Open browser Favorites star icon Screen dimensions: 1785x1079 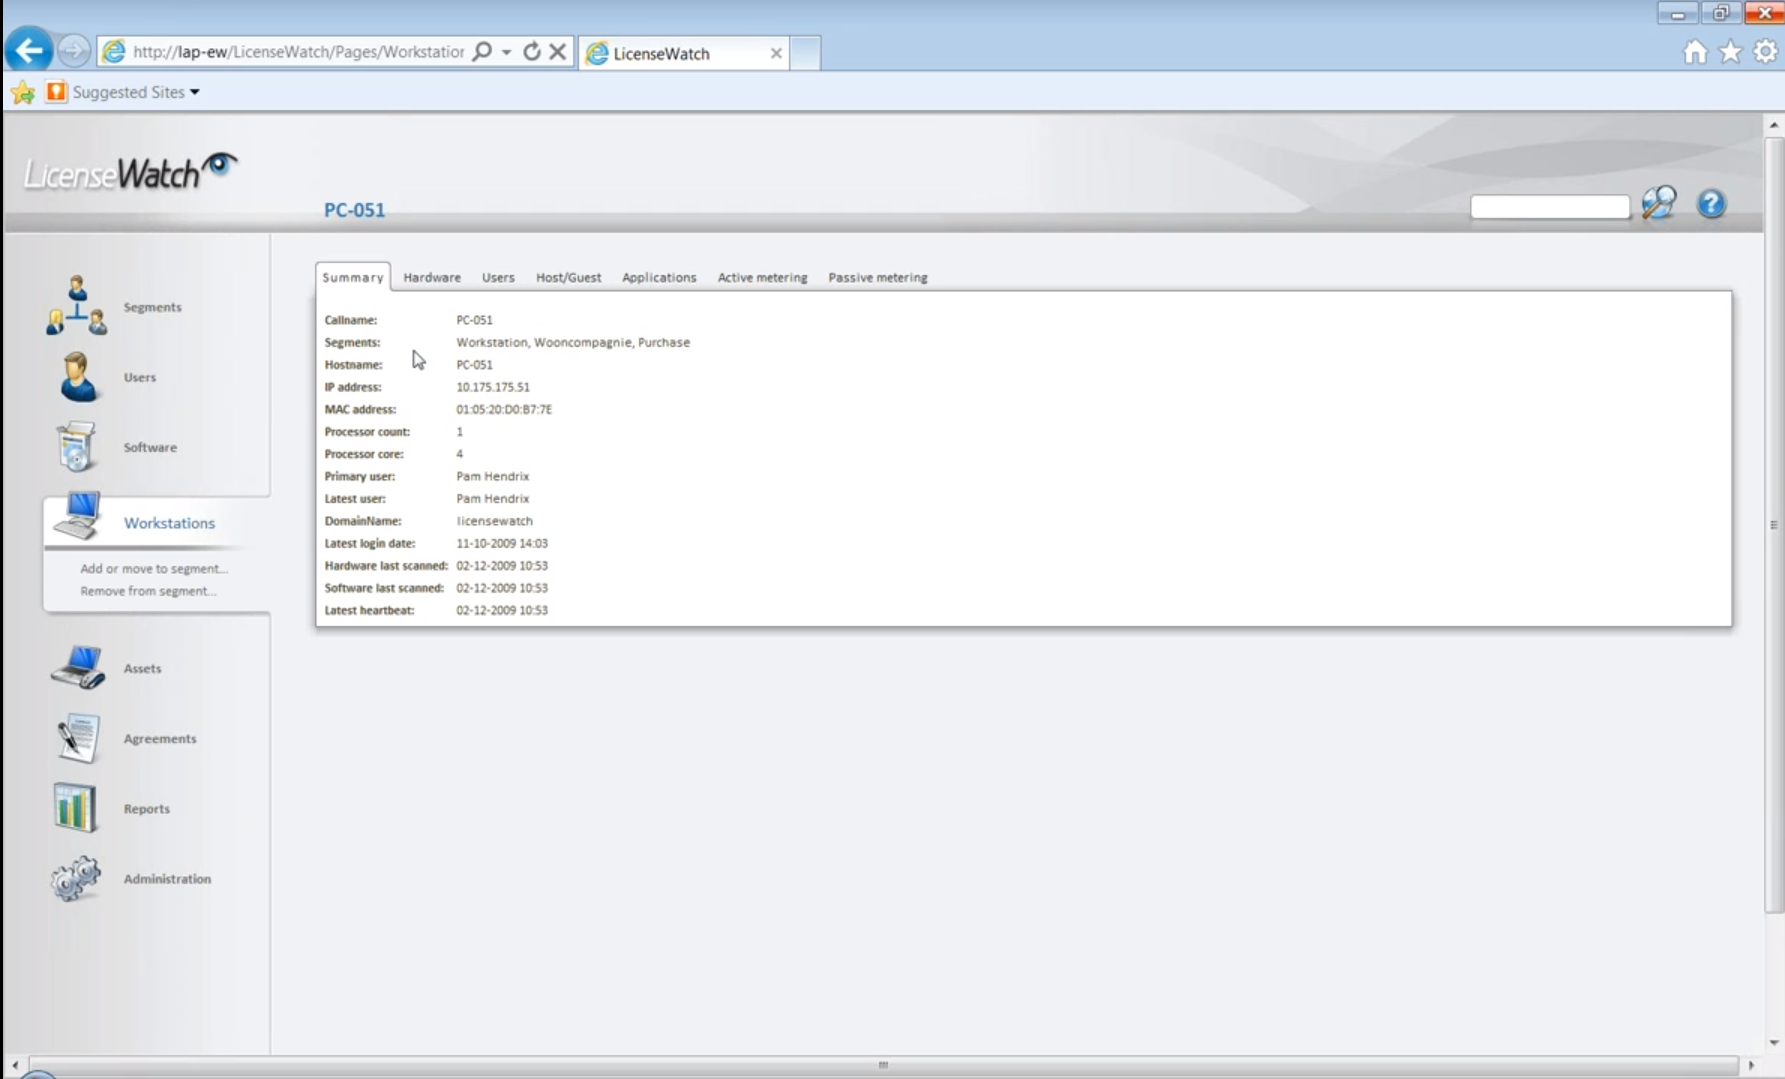point(1730,52)
